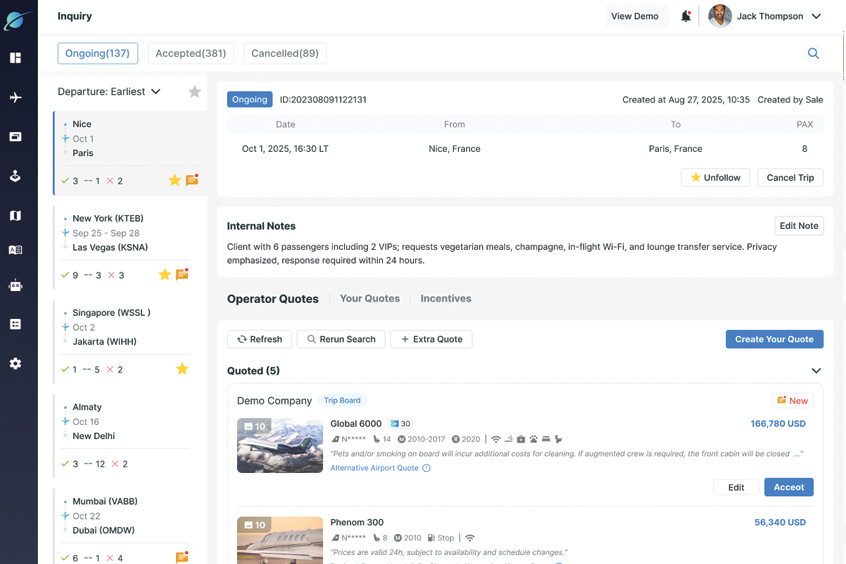Open the Departure: Earliest sort dropdown
Image resolution: width=846 pixels, height=564 pixels.
(109, 92)
